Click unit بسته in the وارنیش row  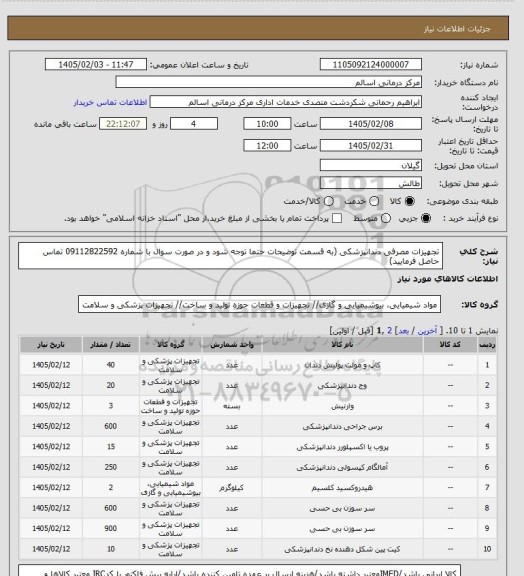[232, 406]
